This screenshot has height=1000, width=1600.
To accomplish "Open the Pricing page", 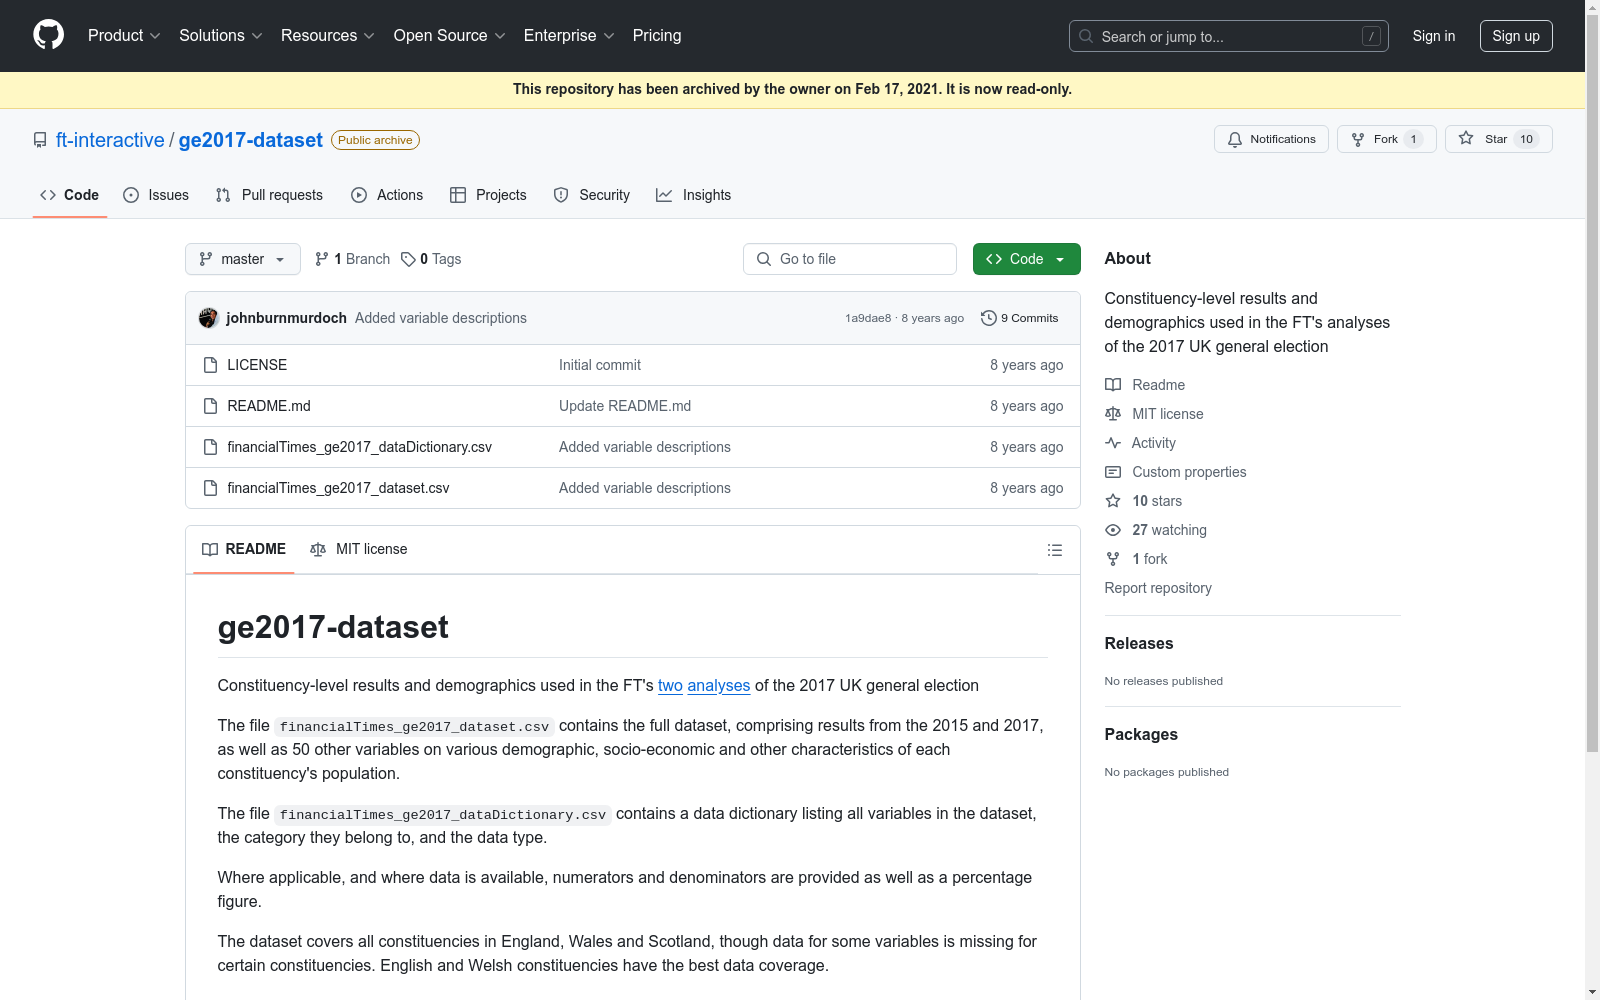I will coord(657,36).
